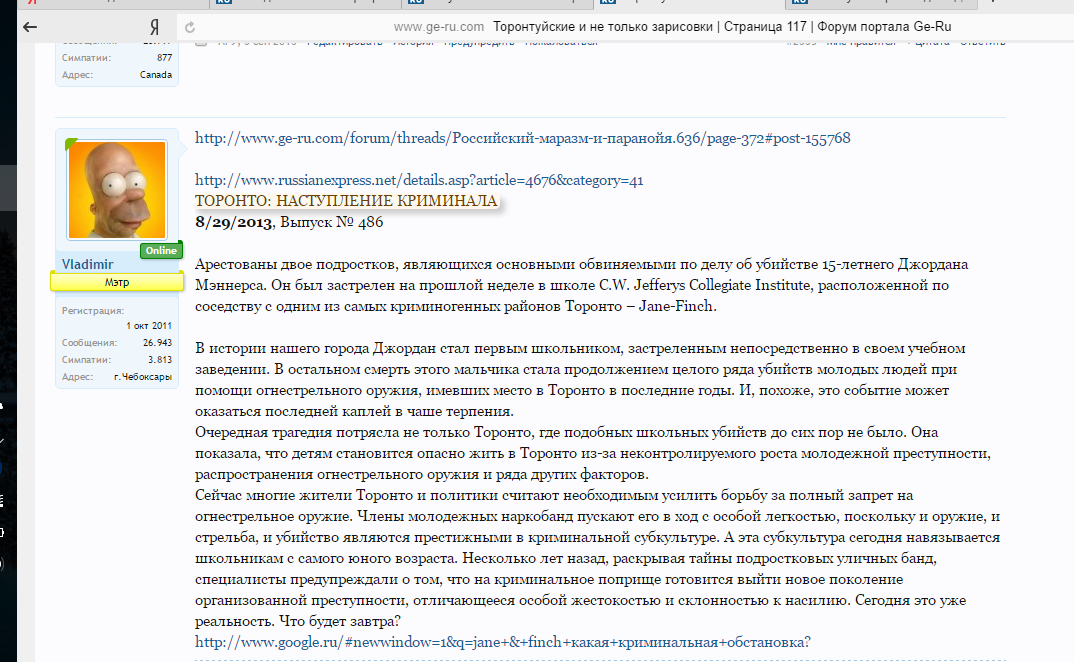This screenshot has width=1074, height=662.
Task: Click the previous user's likes count 877
Action: pos(164,58)
